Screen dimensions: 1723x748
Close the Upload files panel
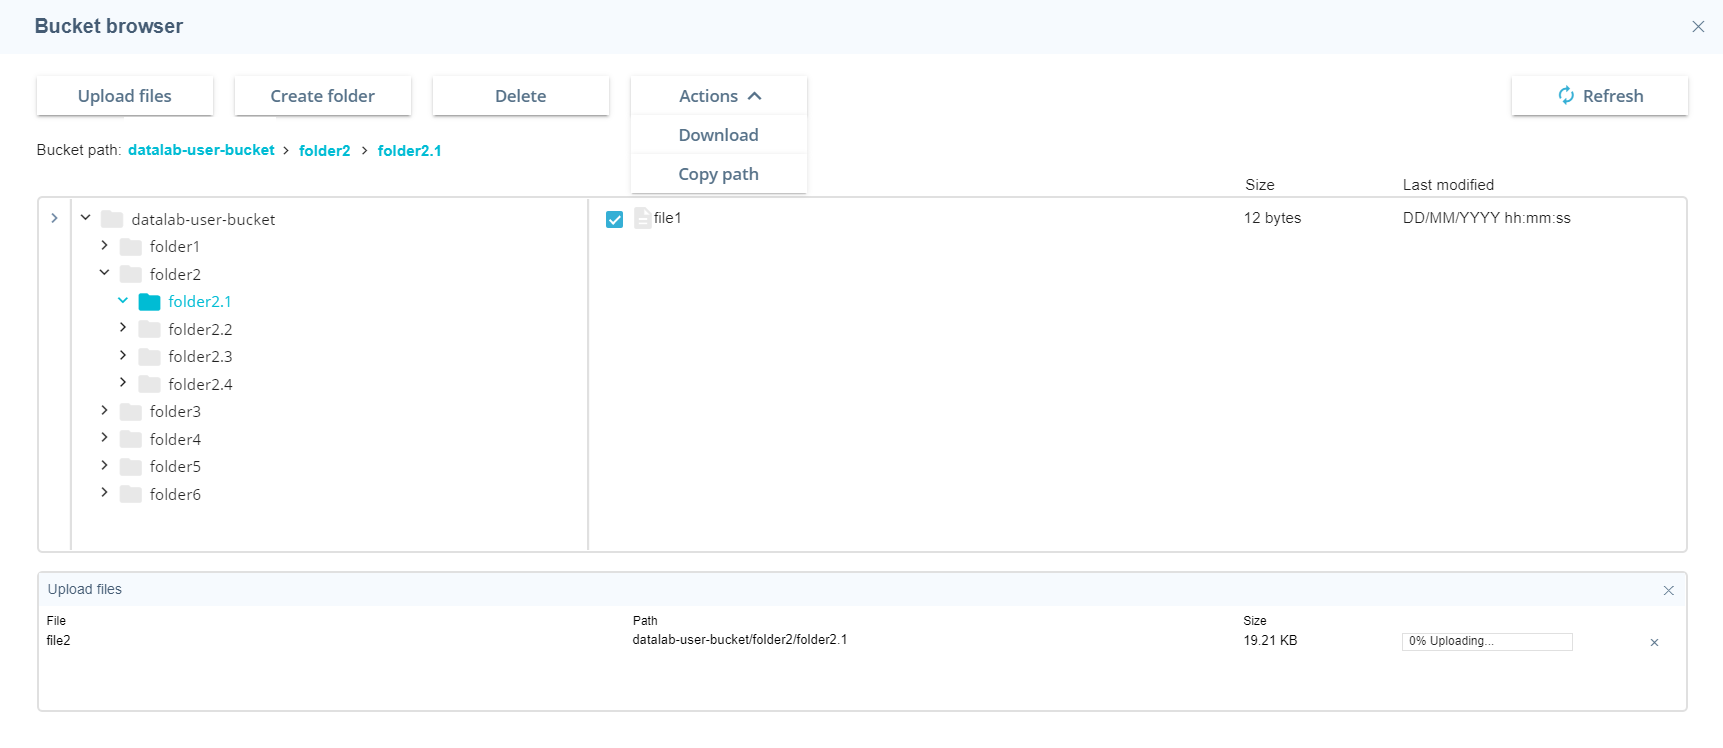(x=1668, y=591)
